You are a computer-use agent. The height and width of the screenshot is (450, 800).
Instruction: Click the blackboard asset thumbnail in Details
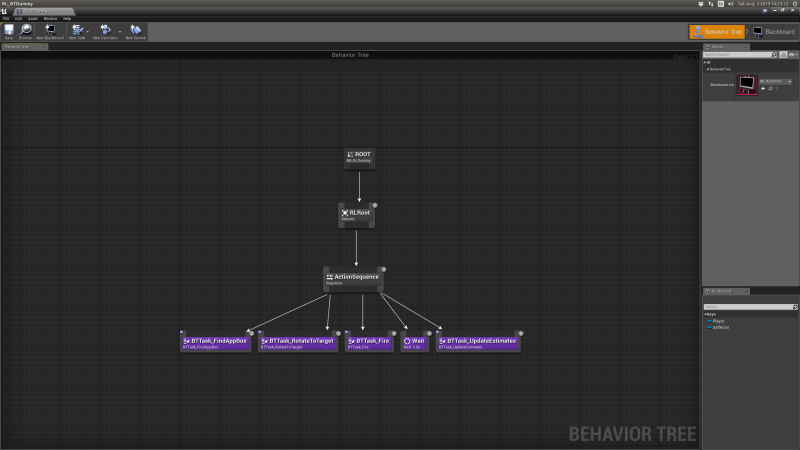click(x=747, y=86)
